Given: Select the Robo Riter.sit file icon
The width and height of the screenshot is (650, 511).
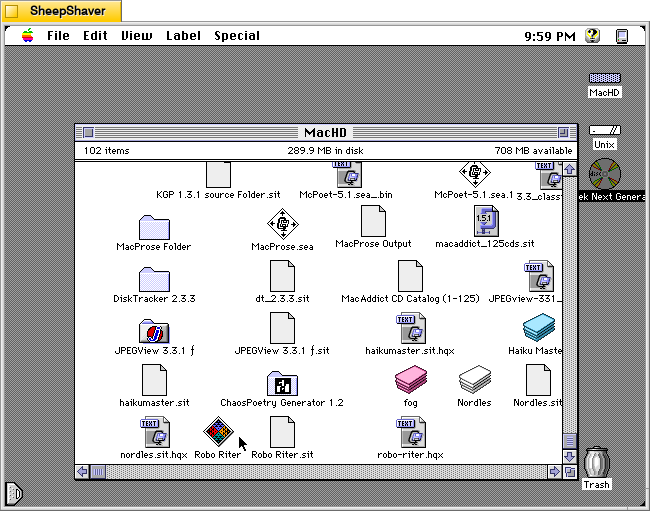Looking at the screenshot, I should (x=282, y=432).
